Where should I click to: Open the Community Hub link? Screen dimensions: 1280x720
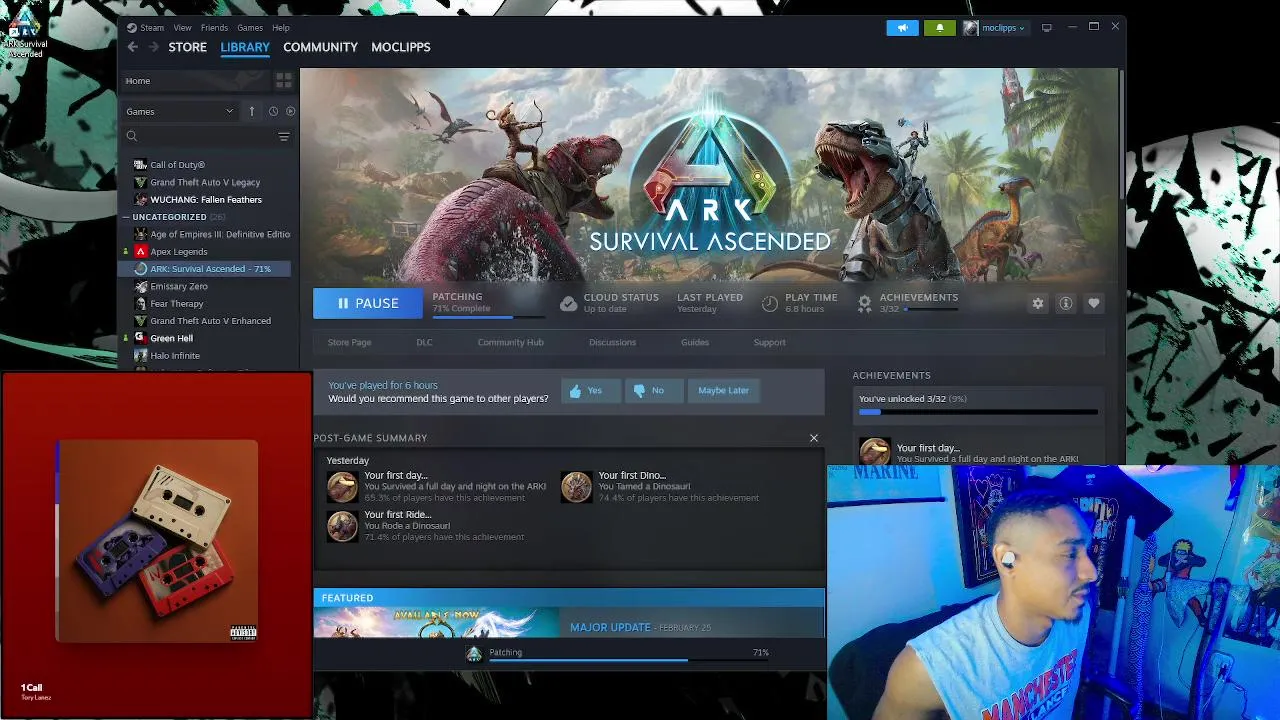tap(510, 342)
